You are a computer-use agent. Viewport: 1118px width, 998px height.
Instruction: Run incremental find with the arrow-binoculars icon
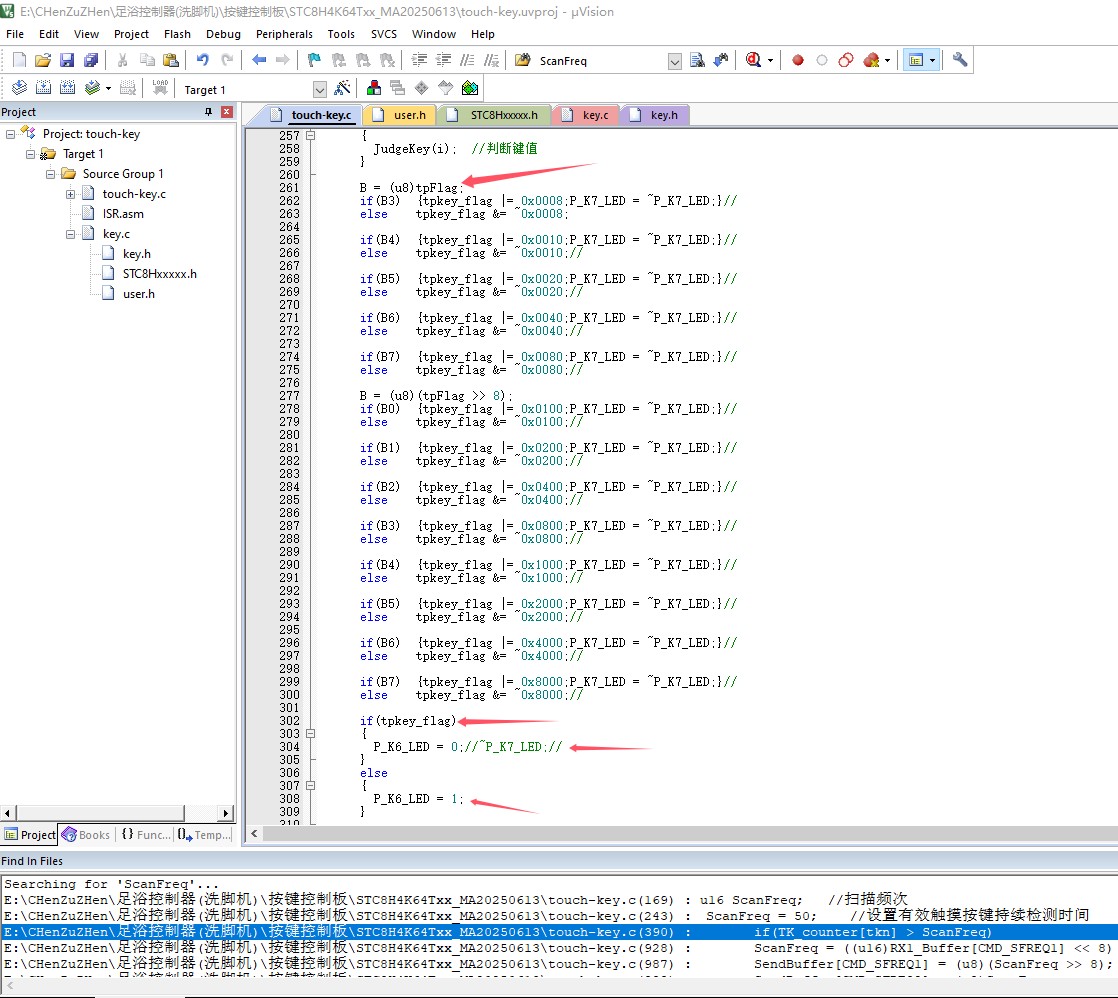tap(721, 61)
